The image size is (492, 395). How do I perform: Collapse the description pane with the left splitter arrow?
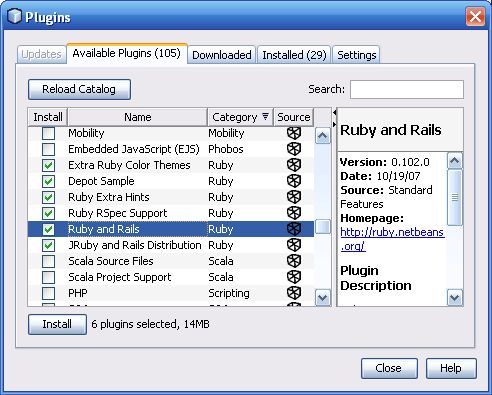pyautogui.click(x=334, y=113)
